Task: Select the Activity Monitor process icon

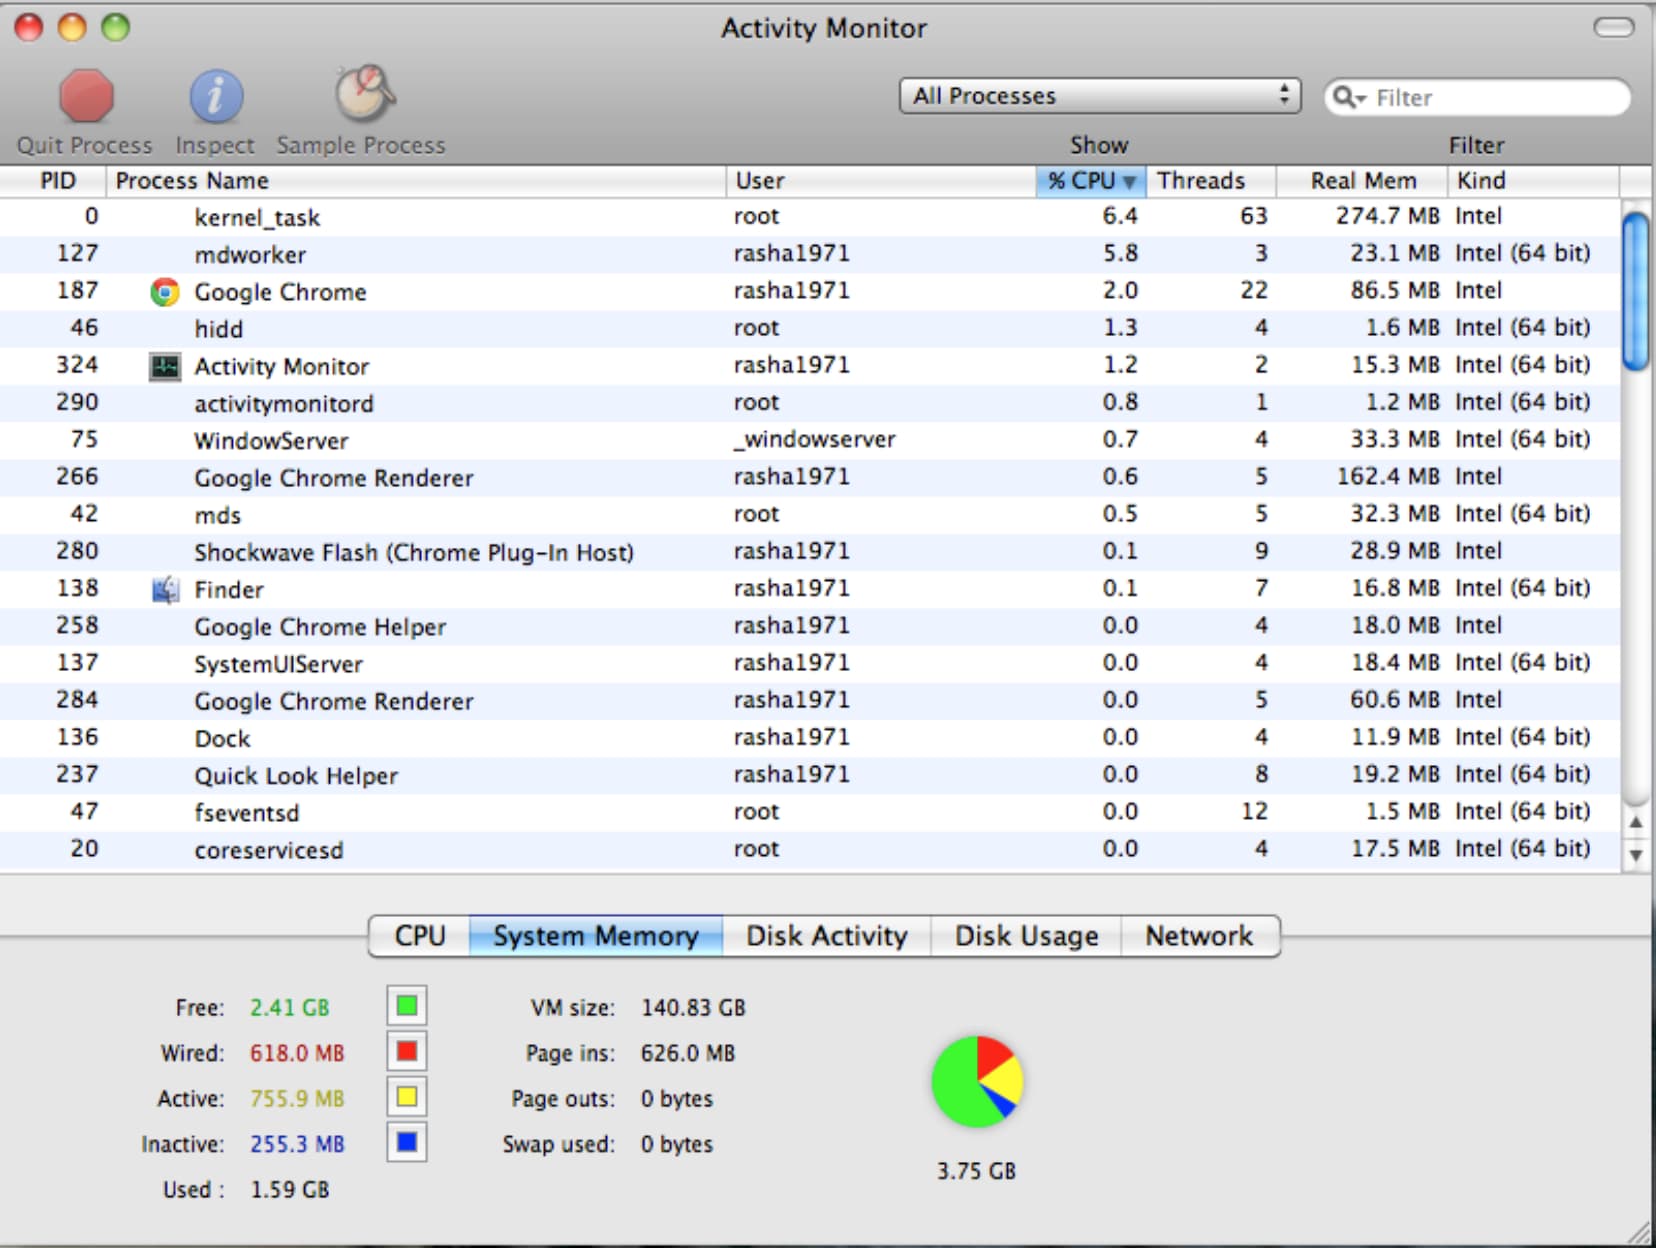Action: tap(165, 367)
